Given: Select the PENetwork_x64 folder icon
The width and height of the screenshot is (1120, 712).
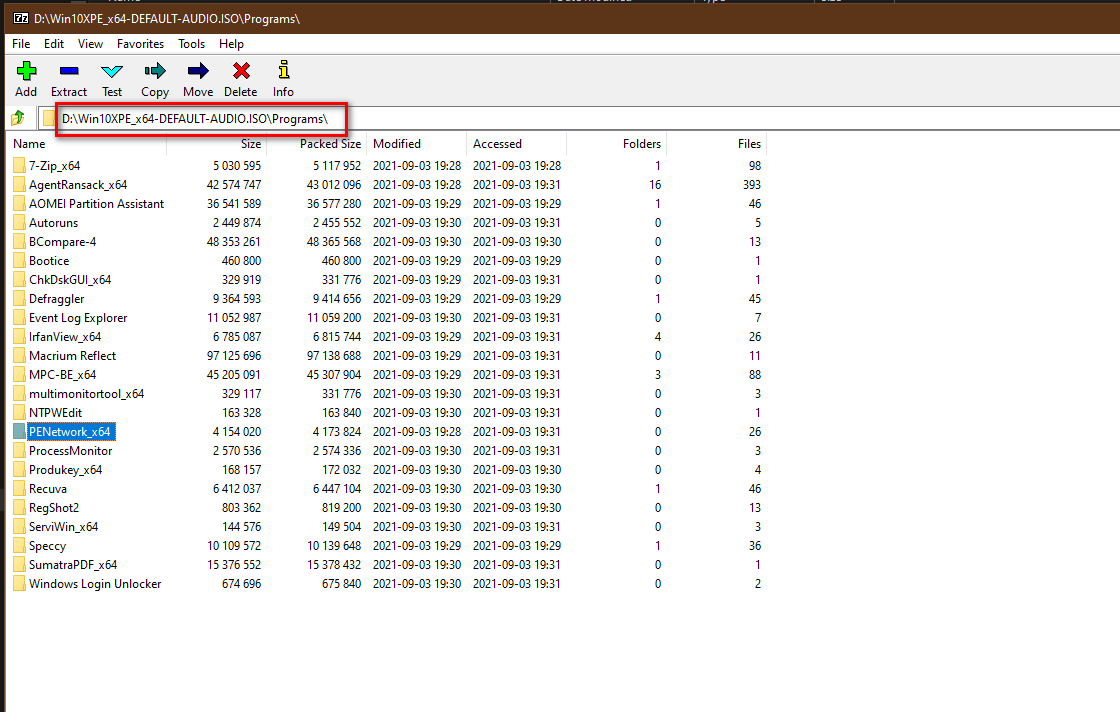Looking at the screenshot, I should pos(19,432).
